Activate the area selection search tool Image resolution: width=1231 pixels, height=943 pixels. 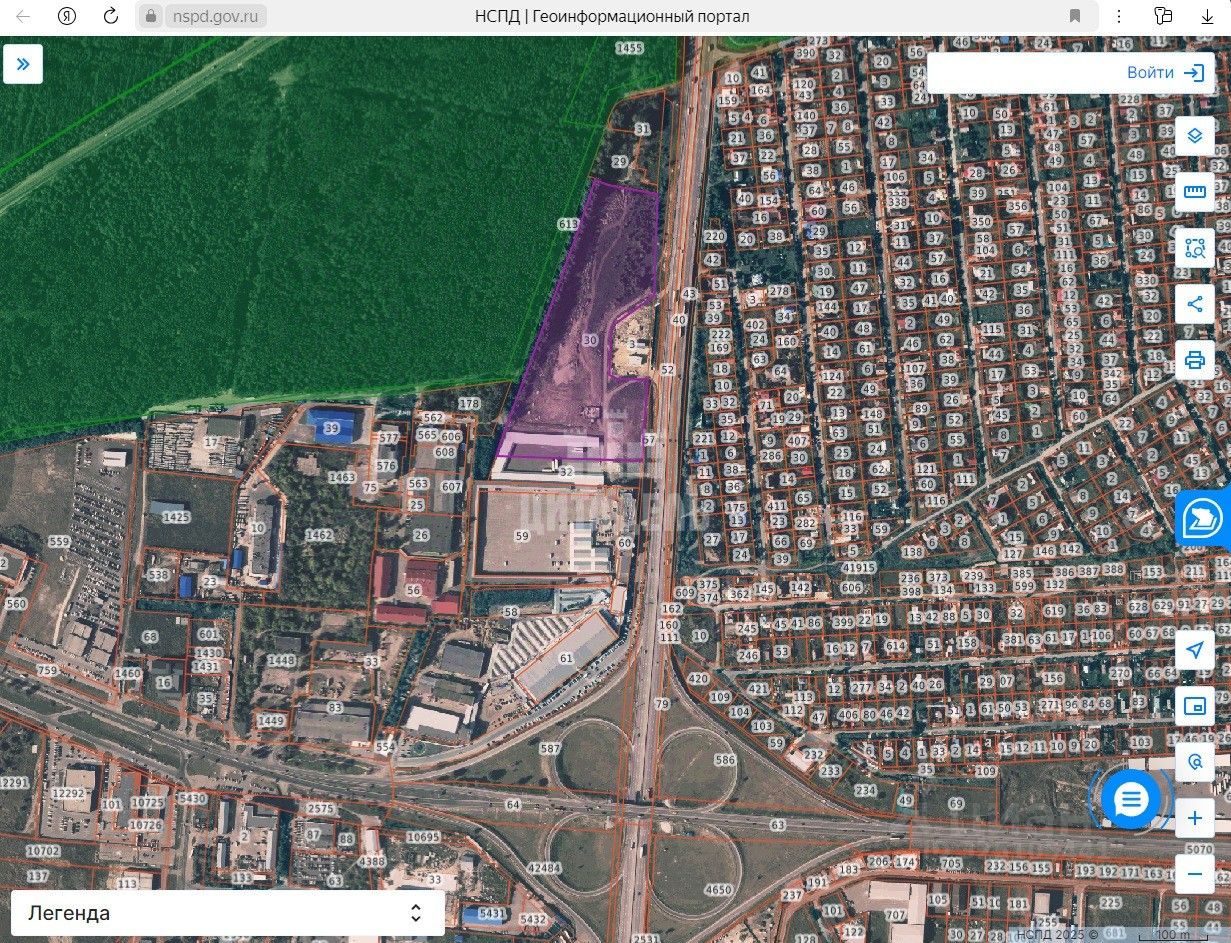click(x=1194, y=248)
